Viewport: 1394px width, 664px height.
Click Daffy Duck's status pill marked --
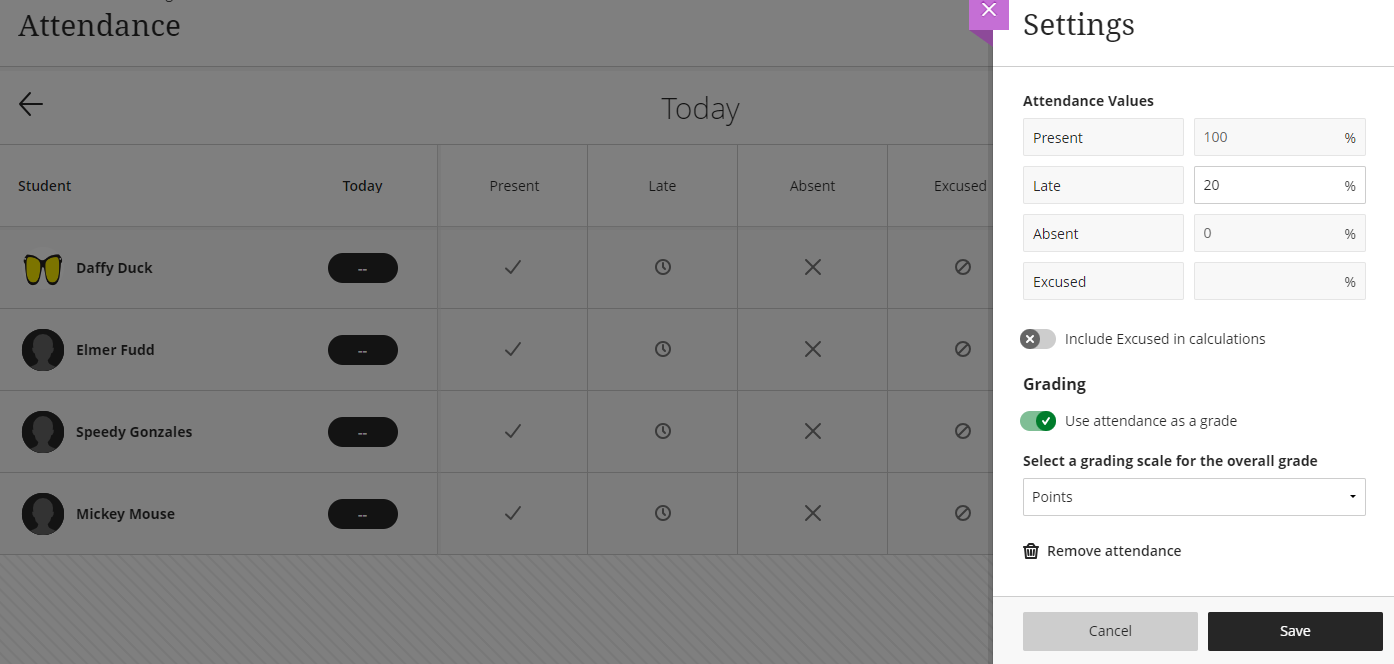click(362, 267)
